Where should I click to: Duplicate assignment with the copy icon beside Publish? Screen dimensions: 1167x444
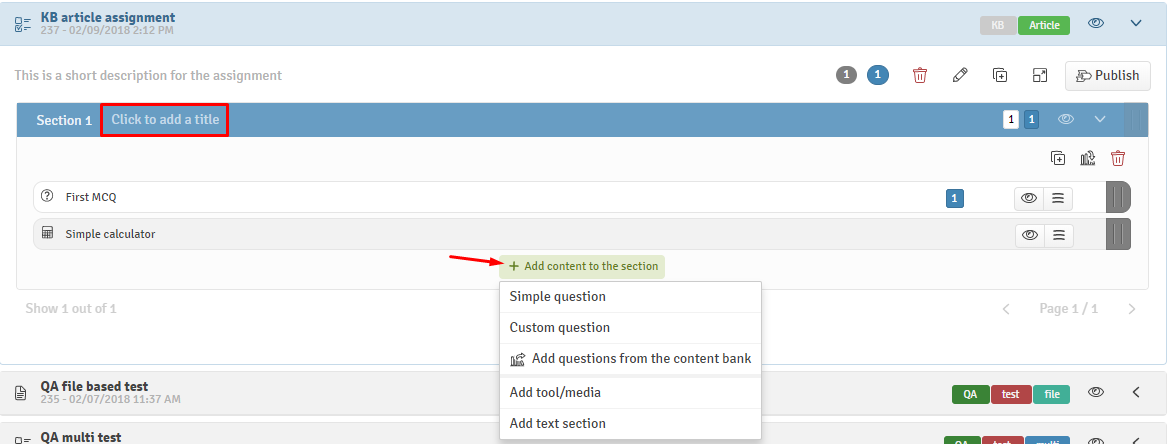coord(1000,75)
